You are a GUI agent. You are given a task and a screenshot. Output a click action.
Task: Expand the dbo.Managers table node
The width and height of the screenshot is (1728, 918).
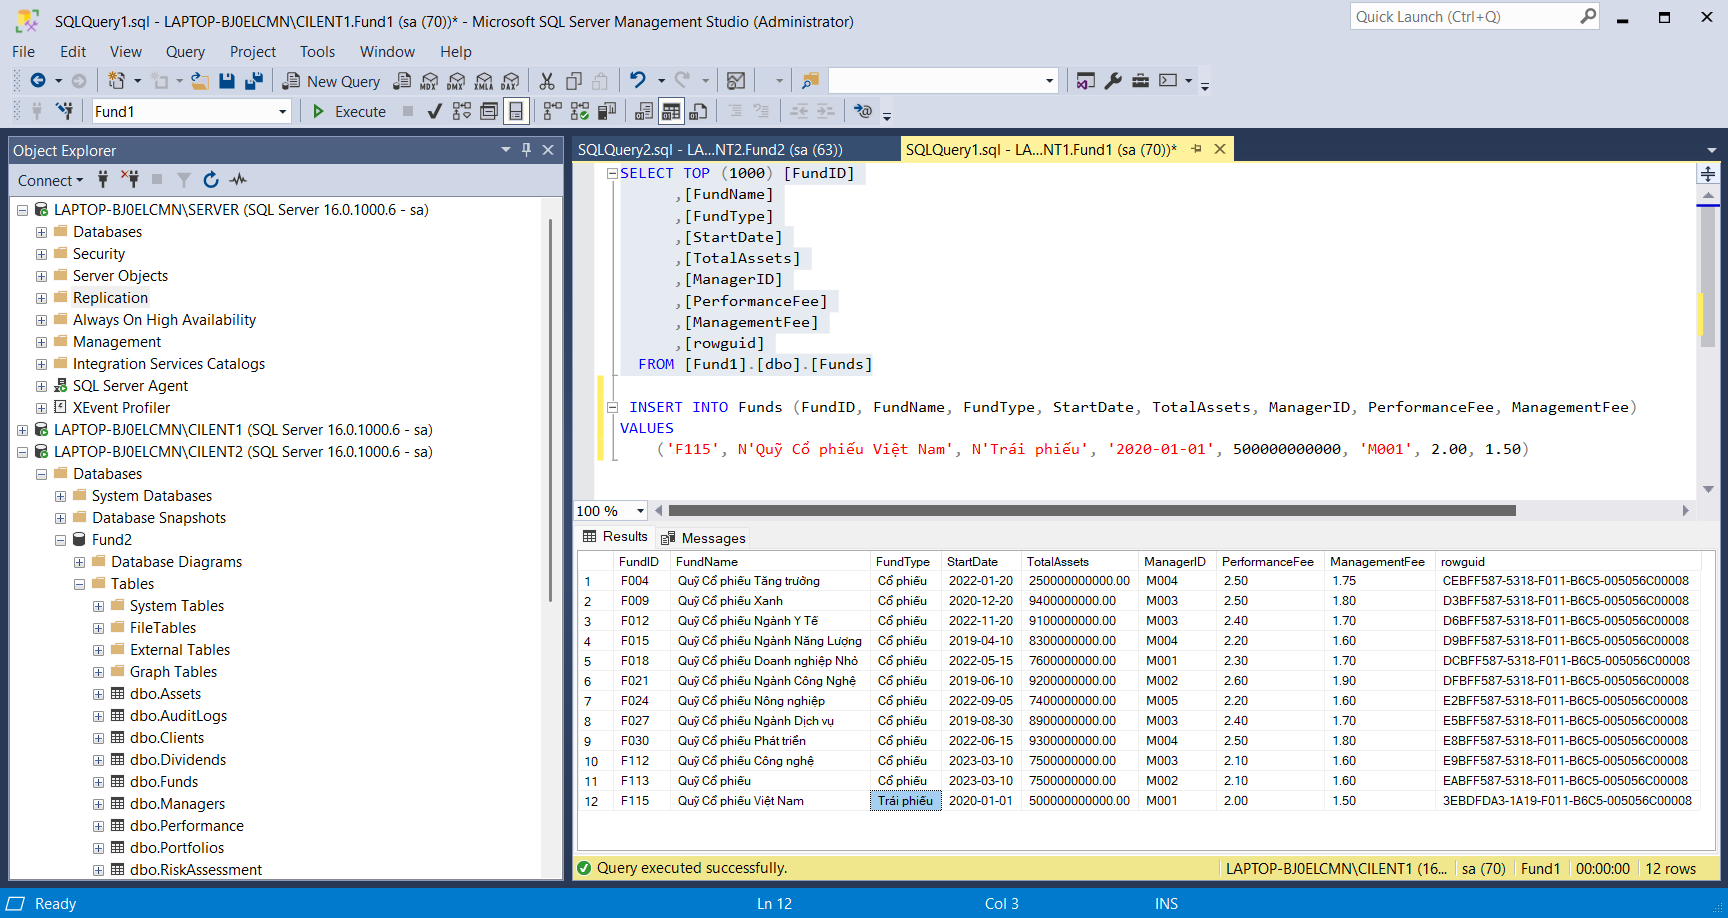click(x=98, y=803)
